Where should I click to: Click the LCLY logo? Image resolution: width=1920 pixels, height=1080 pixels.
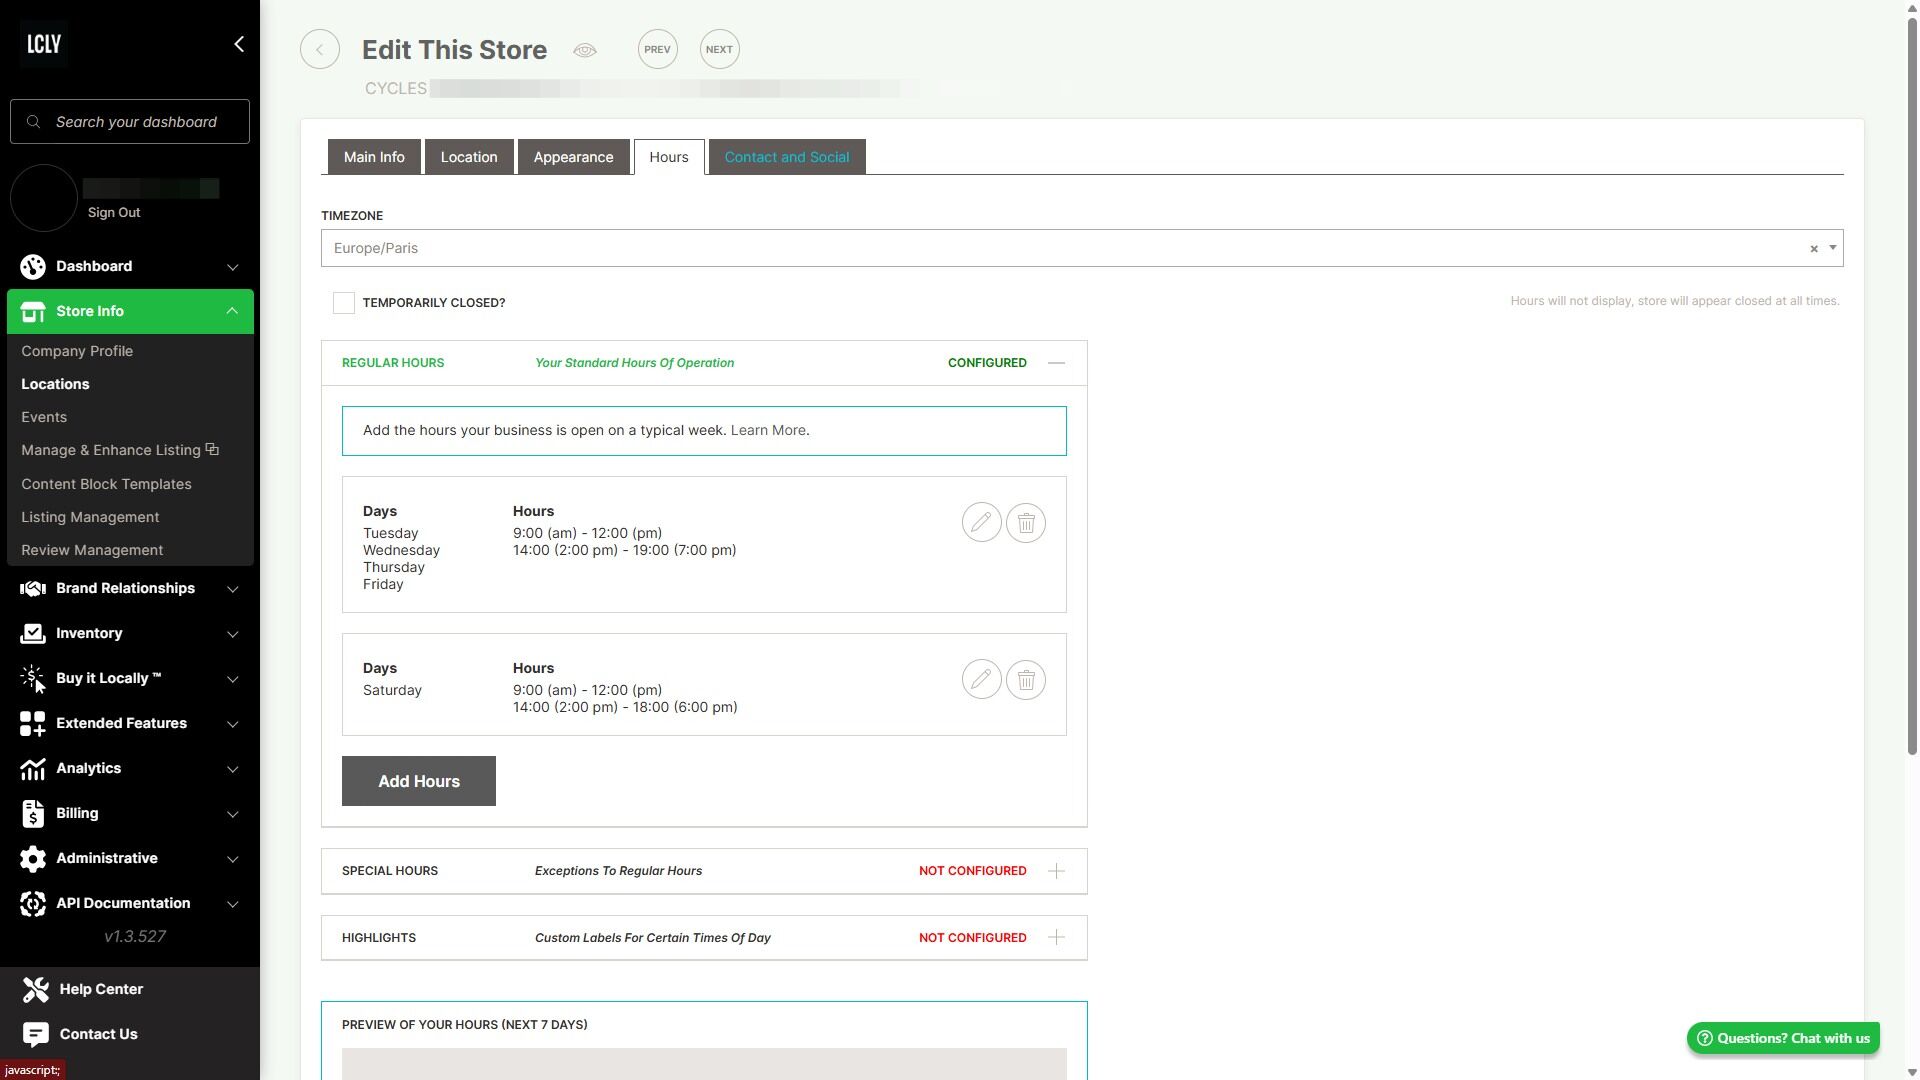coord(44,44)
